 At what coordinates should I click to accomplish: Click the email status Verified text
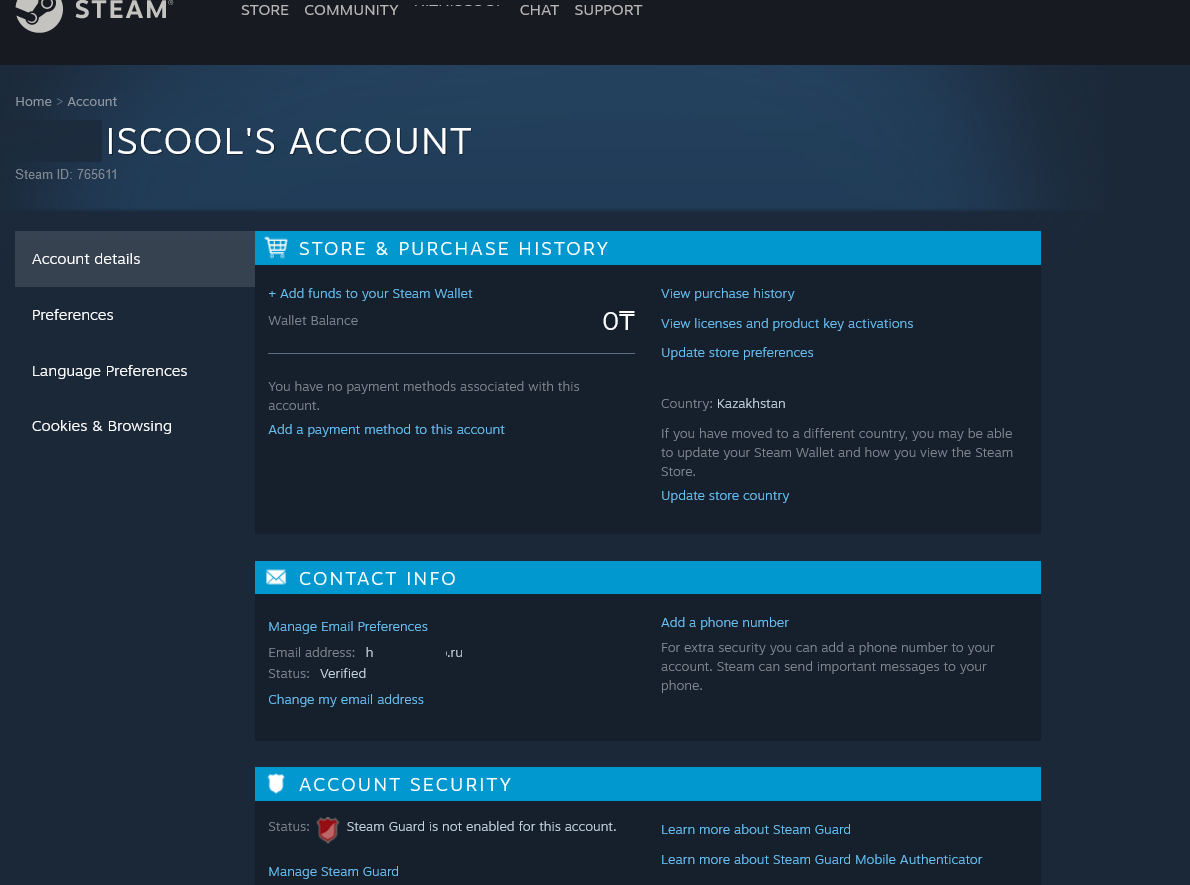pos(343,673)
